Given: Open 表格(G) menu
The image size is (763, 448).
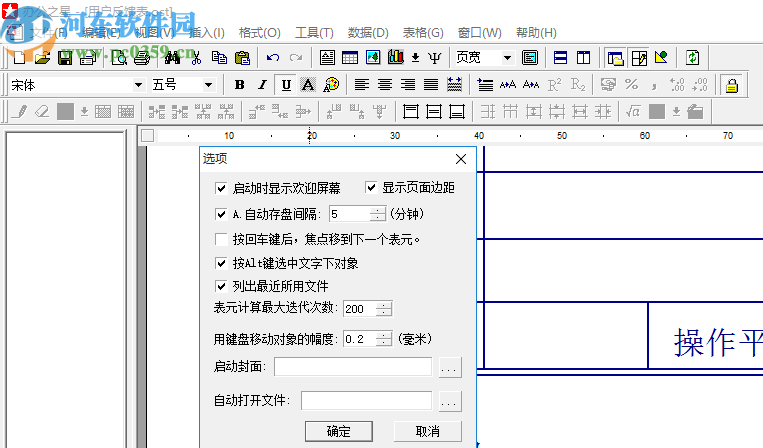Looking at the screenshot, I should tap(423, 33).
